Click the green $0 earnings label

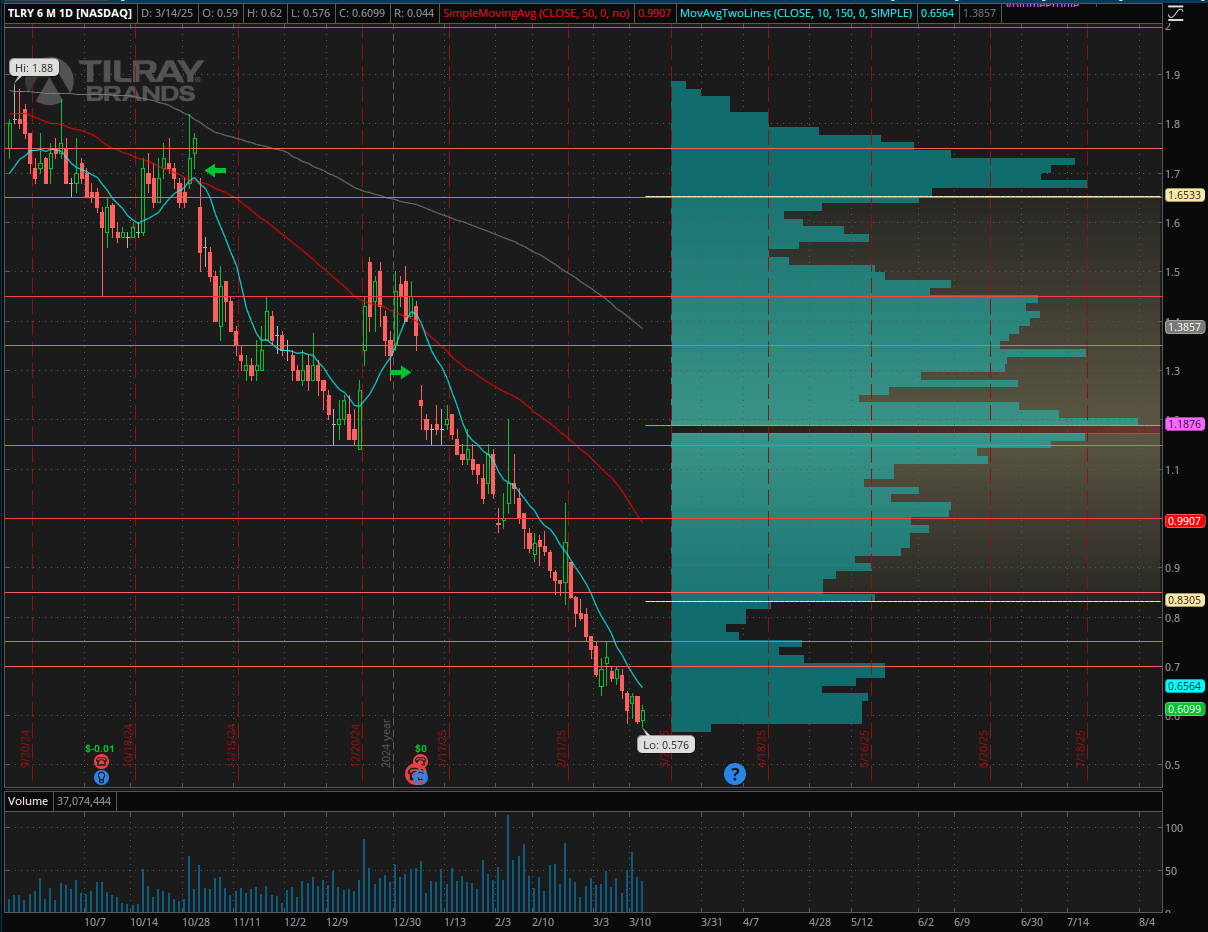point(421,747)
